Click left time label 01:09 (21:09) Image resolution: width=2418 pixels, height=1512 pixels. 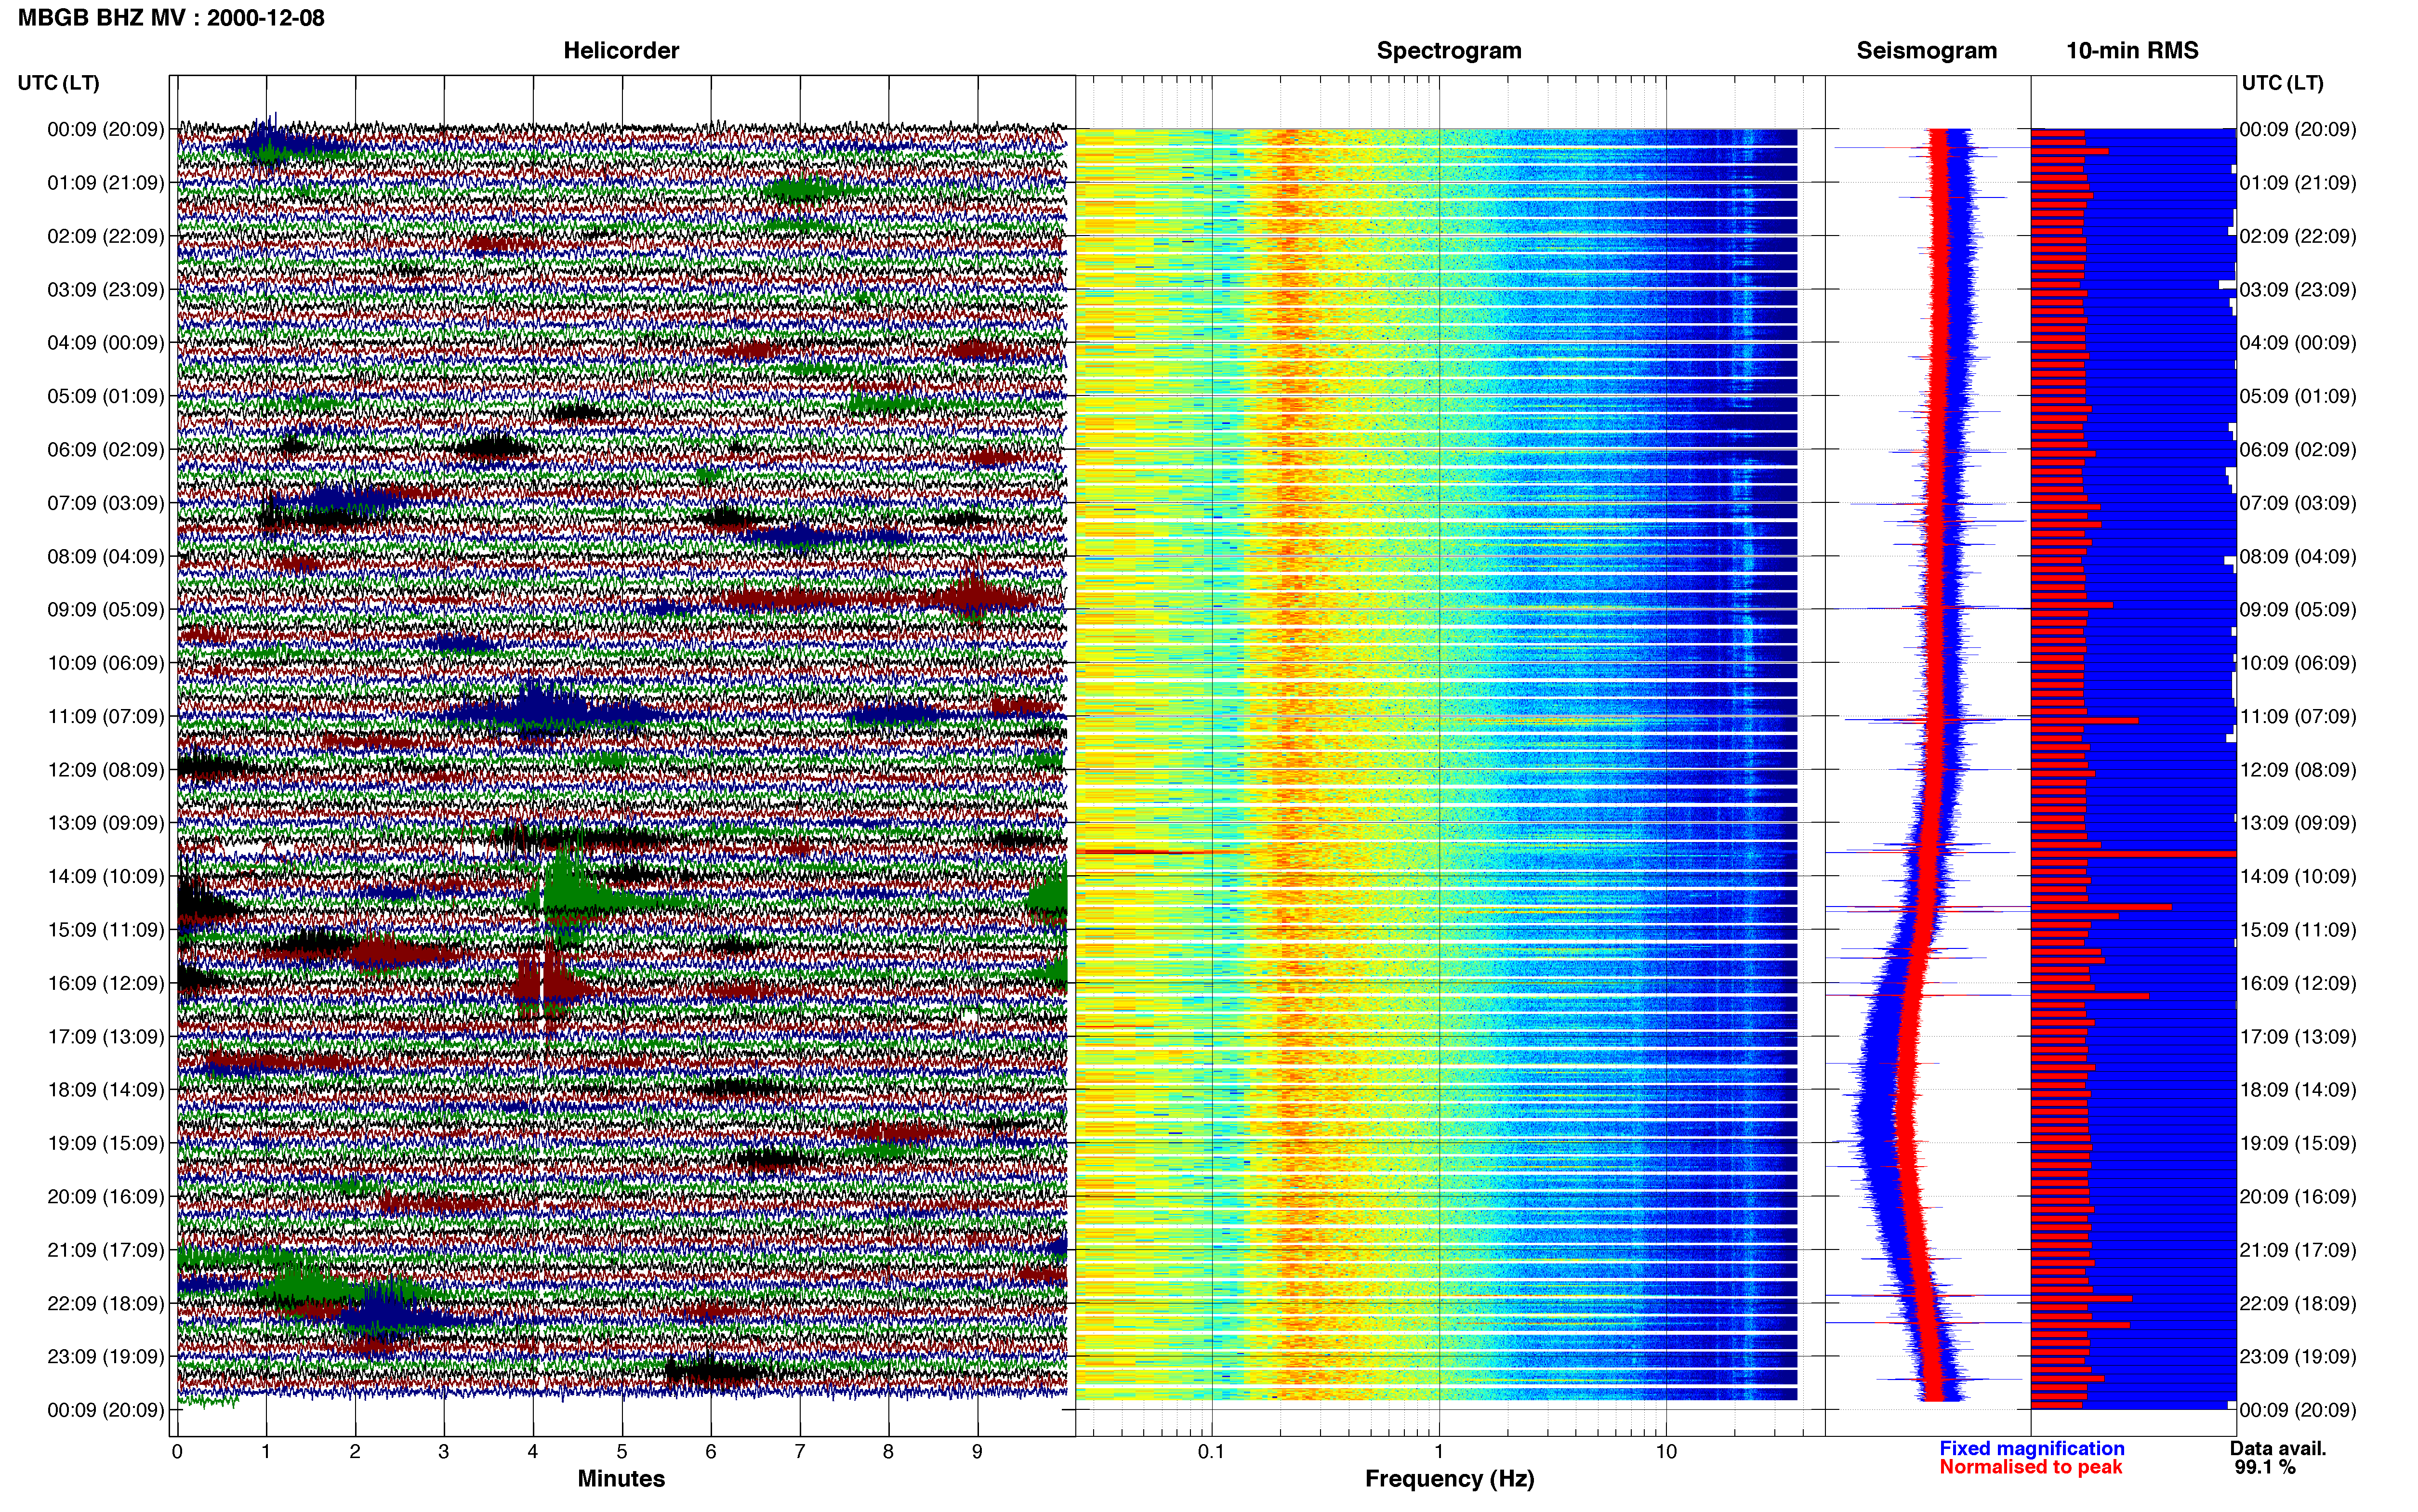coord(105,183)
